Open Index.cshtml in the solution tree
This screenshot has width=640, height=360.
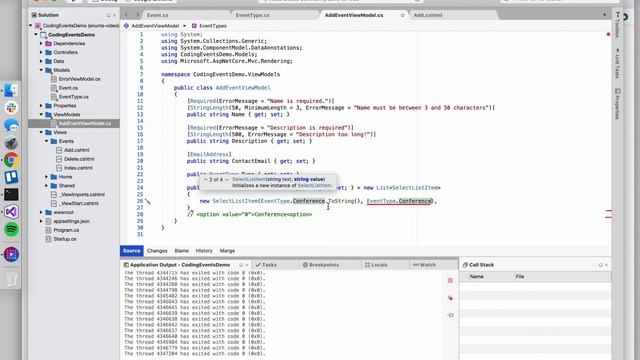(78, 168)
